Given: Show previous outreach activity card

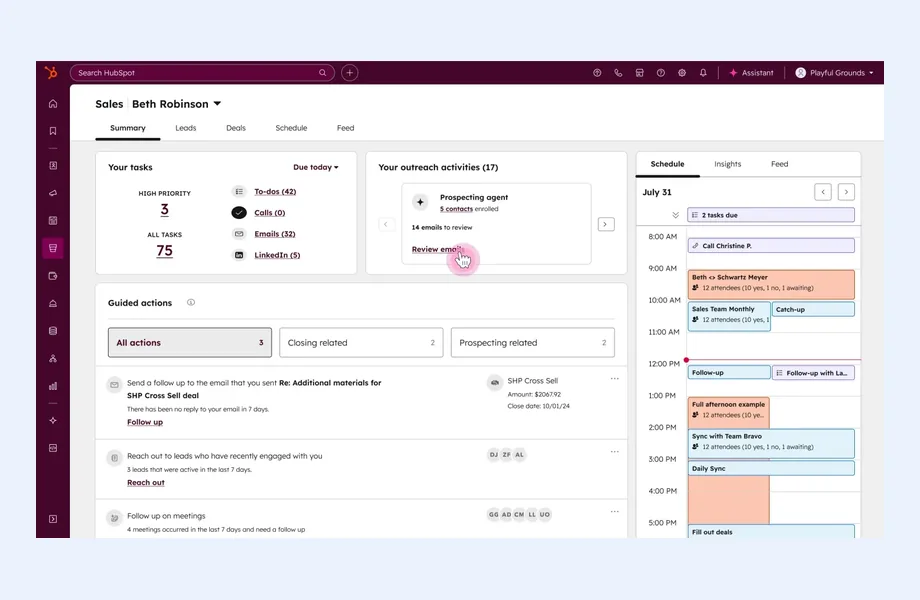Looking at the screenshot, I should coord(386,224).
